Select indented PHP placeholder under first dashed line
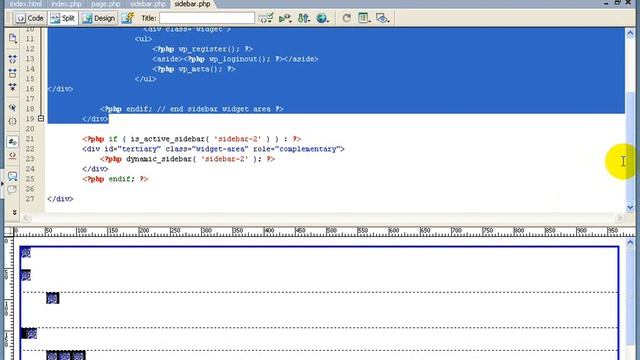The width and height of the screenshot is (640, 360). click(52, 298)
